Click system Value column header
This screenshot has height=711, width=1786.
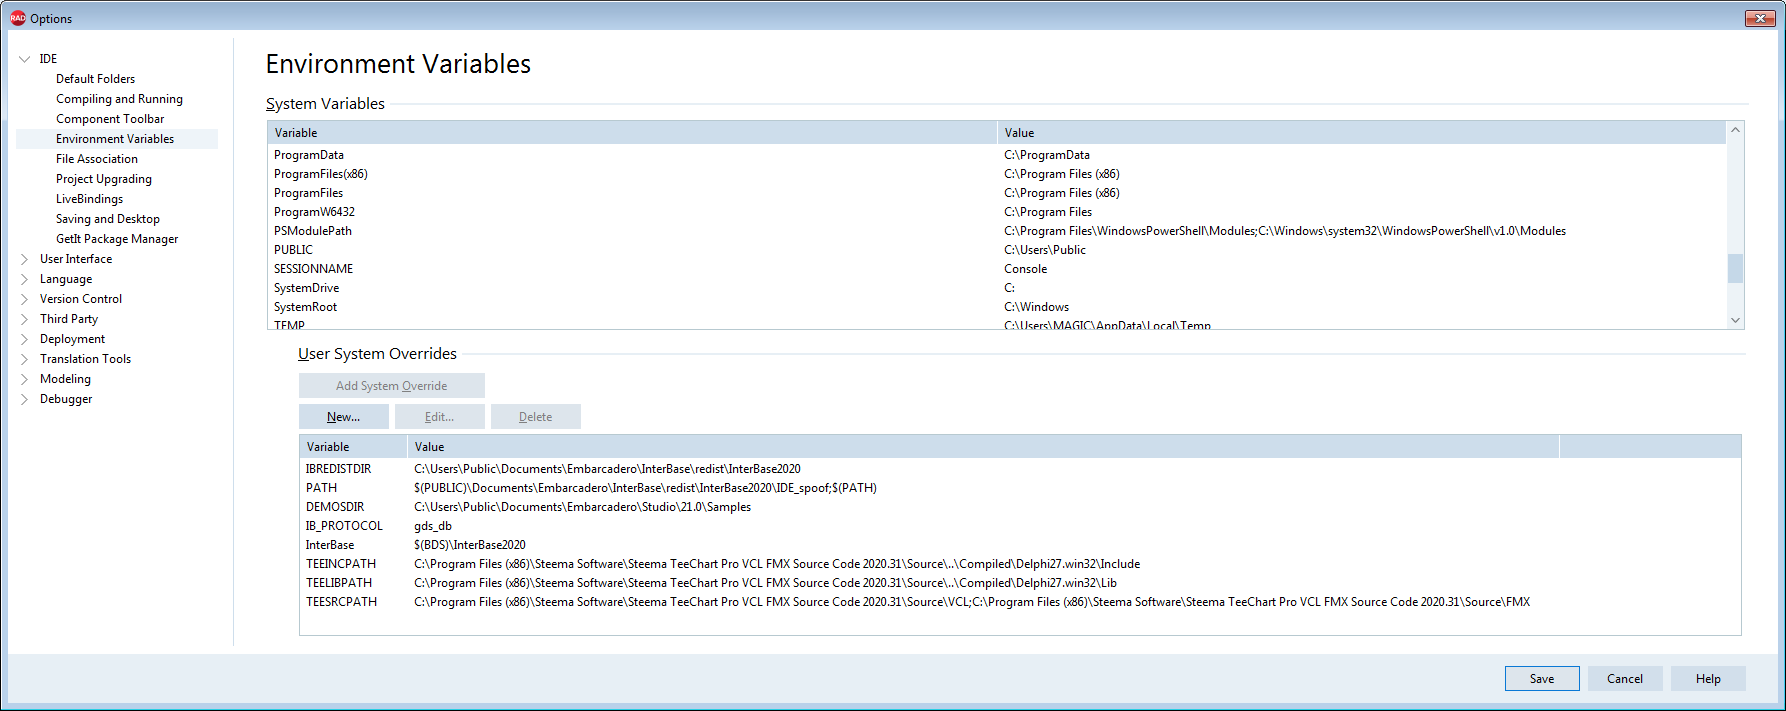coord(1362,133)
